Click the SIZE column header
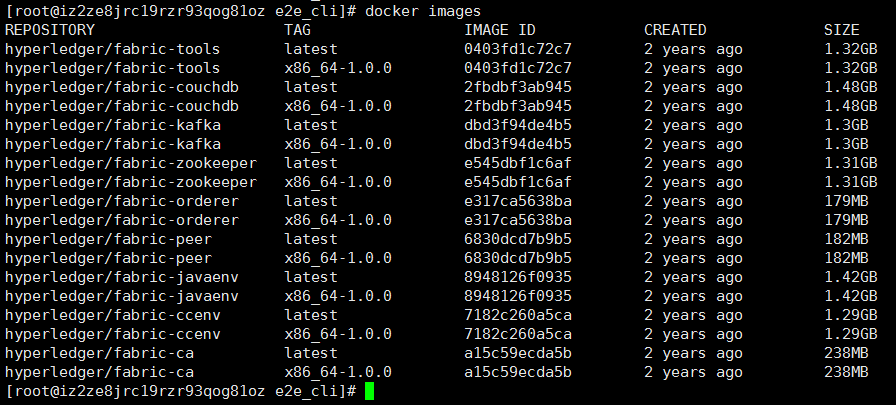This screenshot has height=405, width=896. pos(842,30)
